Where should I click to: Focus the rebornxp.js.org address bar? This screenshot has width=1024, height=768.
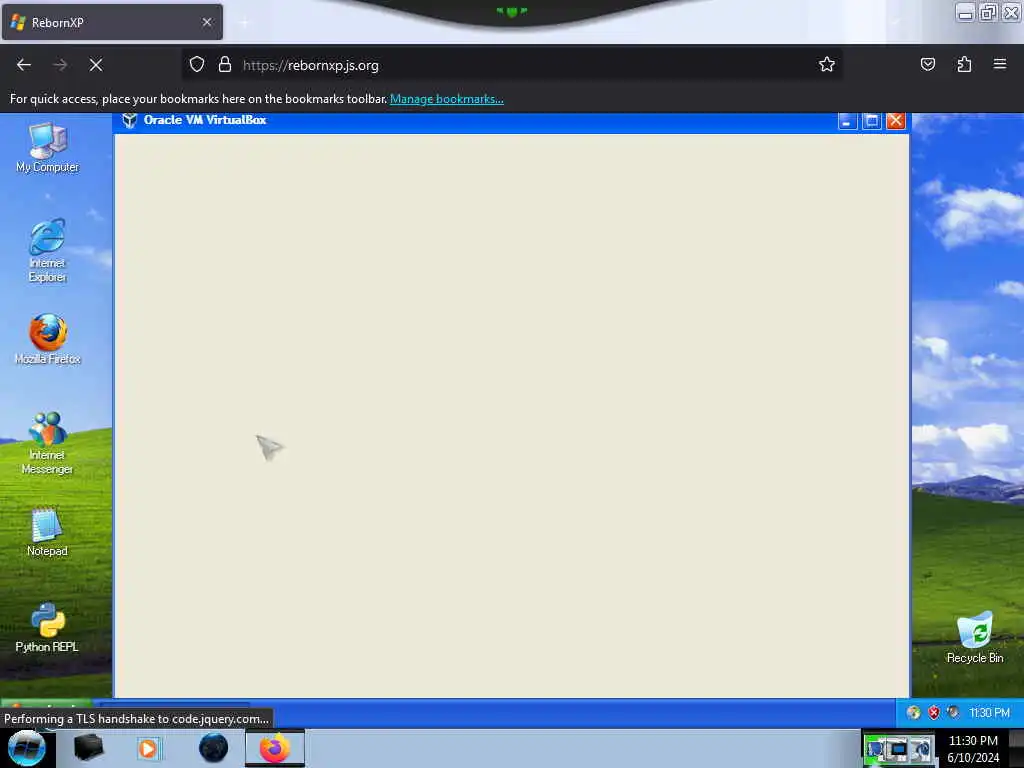point(511,65)
